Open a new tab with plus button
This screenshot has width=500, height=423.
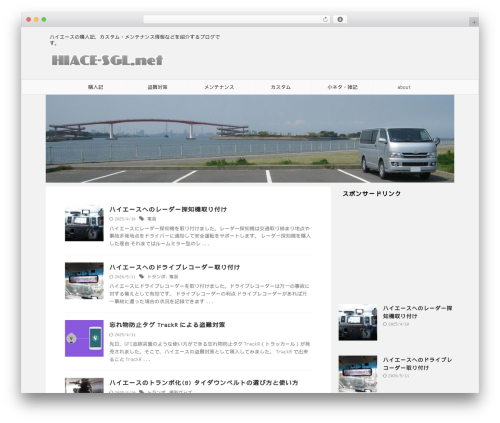(x=474, y=22)
